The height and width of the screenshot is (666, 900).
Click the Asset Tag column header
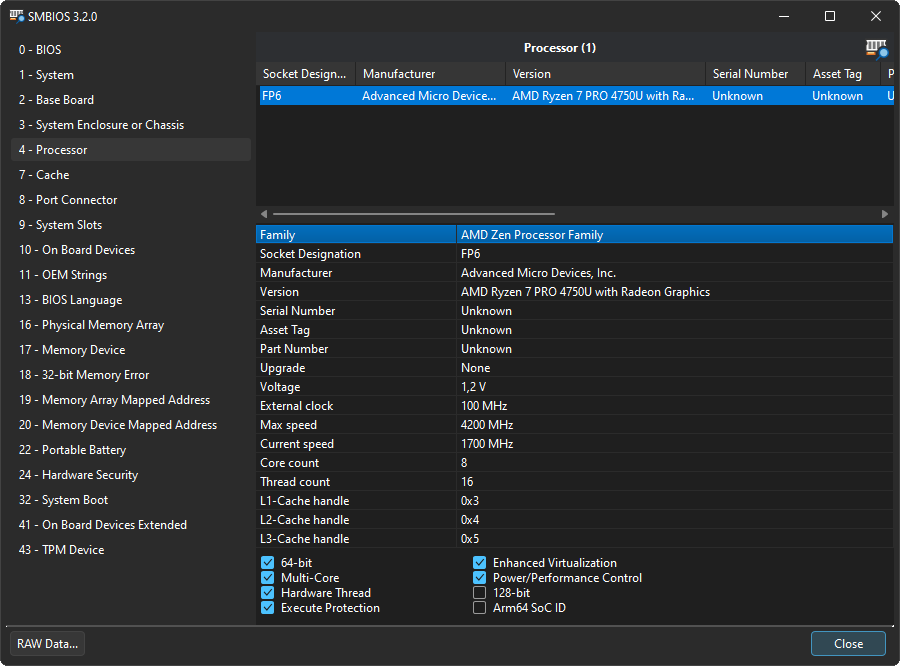click(x=843, y=74)
